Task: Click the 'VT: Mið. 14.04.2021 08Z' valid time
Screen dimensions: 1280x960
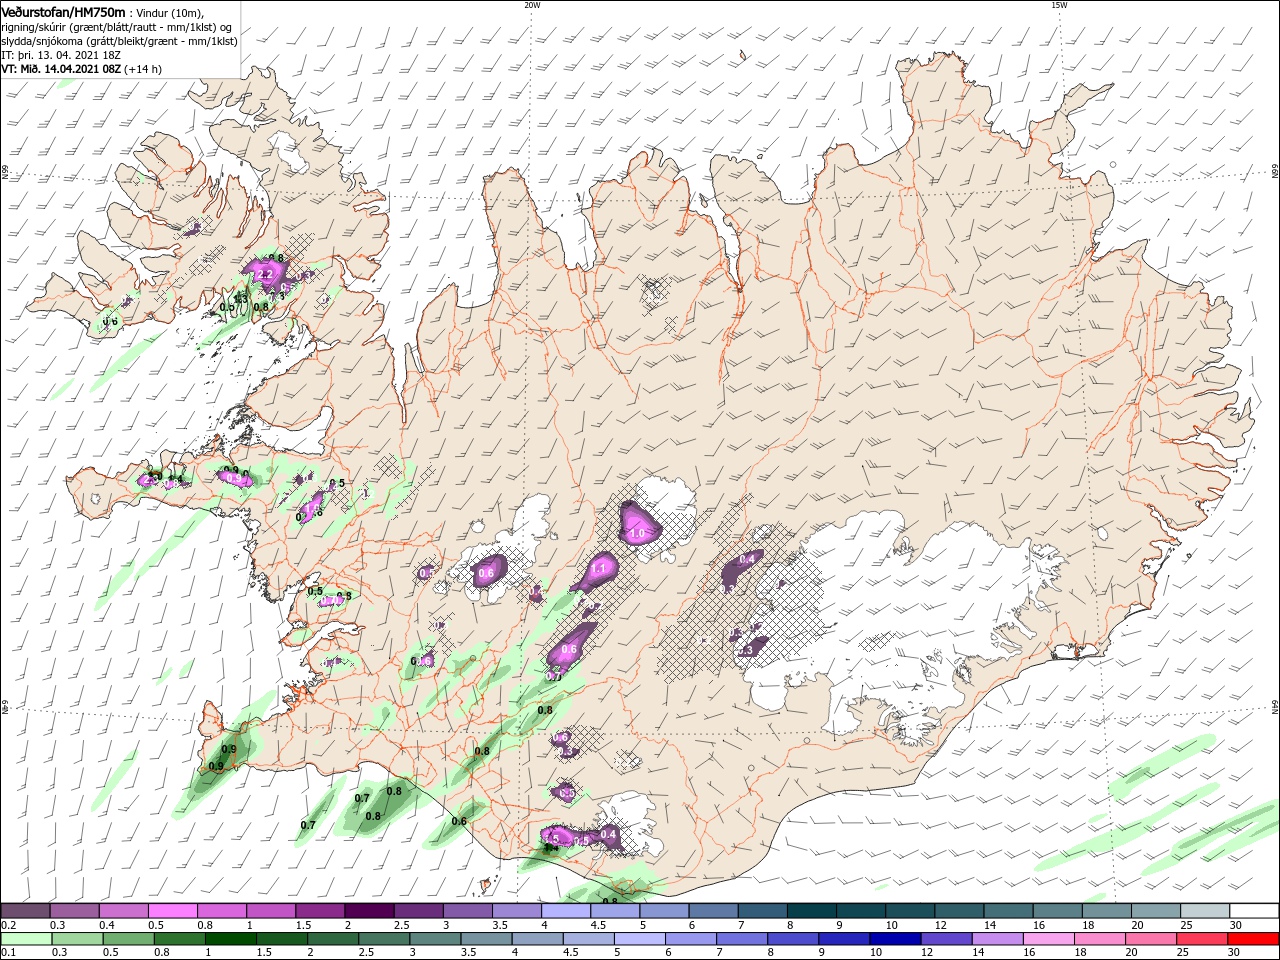Action: point(61,69)
